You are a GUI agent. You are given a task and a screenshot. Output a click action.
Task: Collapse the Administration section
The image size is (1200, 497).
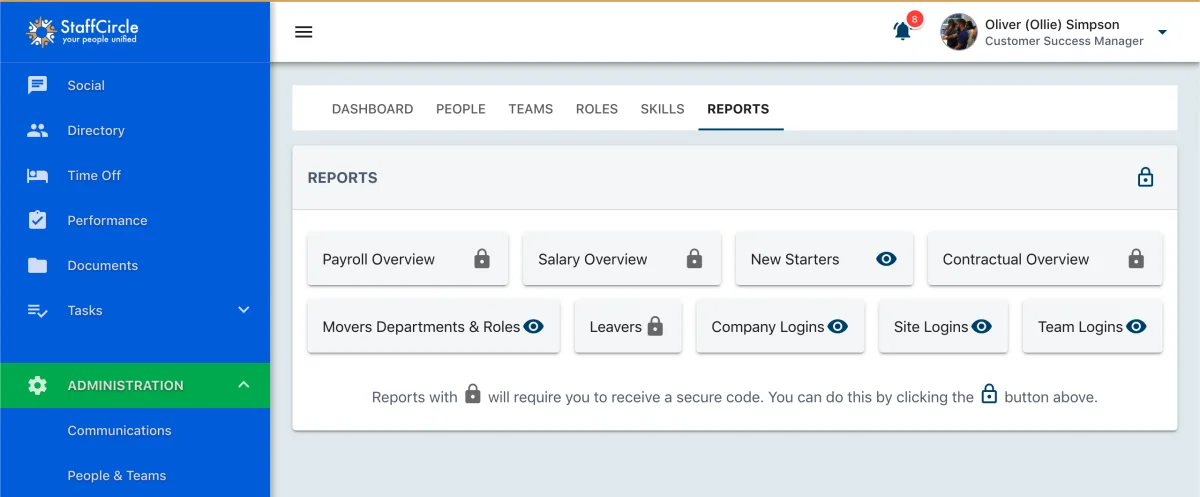(x=243, y=385)
